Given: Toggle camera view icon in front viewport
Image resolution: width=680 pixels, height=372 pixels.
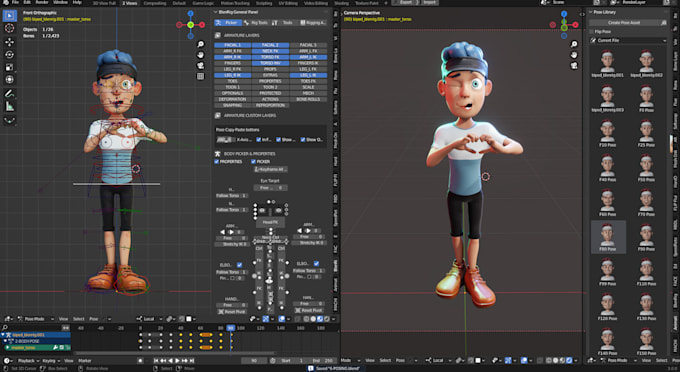Looking at the screenshot, I should (x=200, y=65).
